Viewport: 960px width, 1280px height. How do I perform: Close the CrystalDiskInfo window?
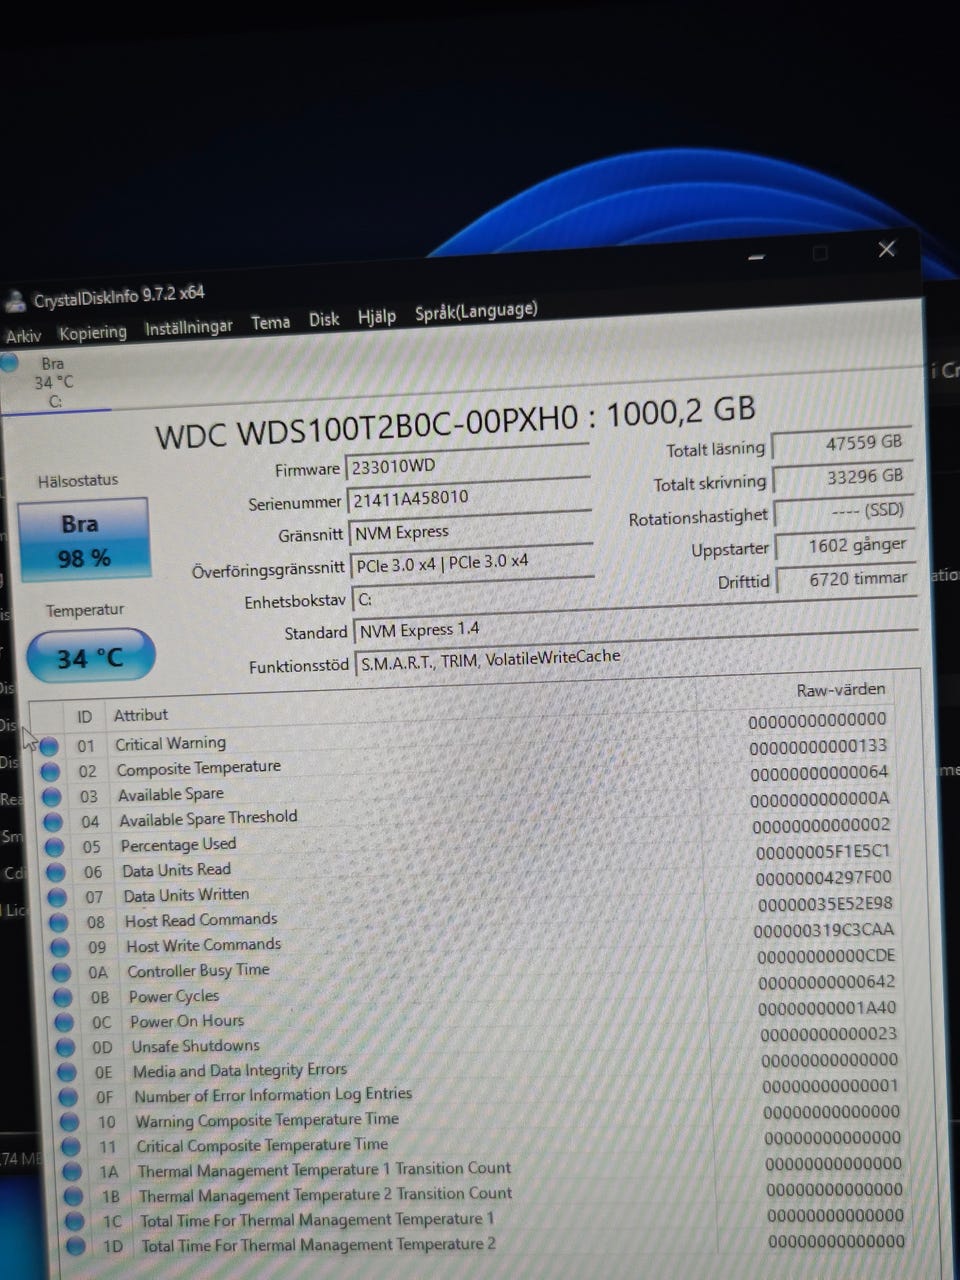886,249
